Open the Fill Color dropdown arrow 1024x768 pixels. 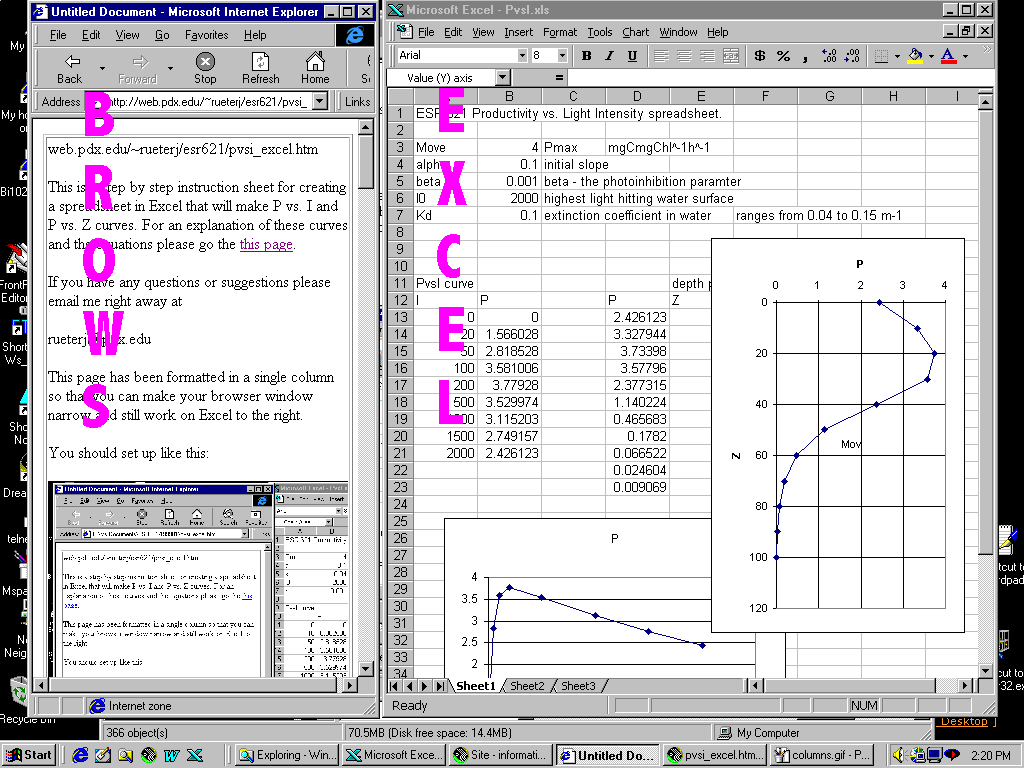point(931,56)
